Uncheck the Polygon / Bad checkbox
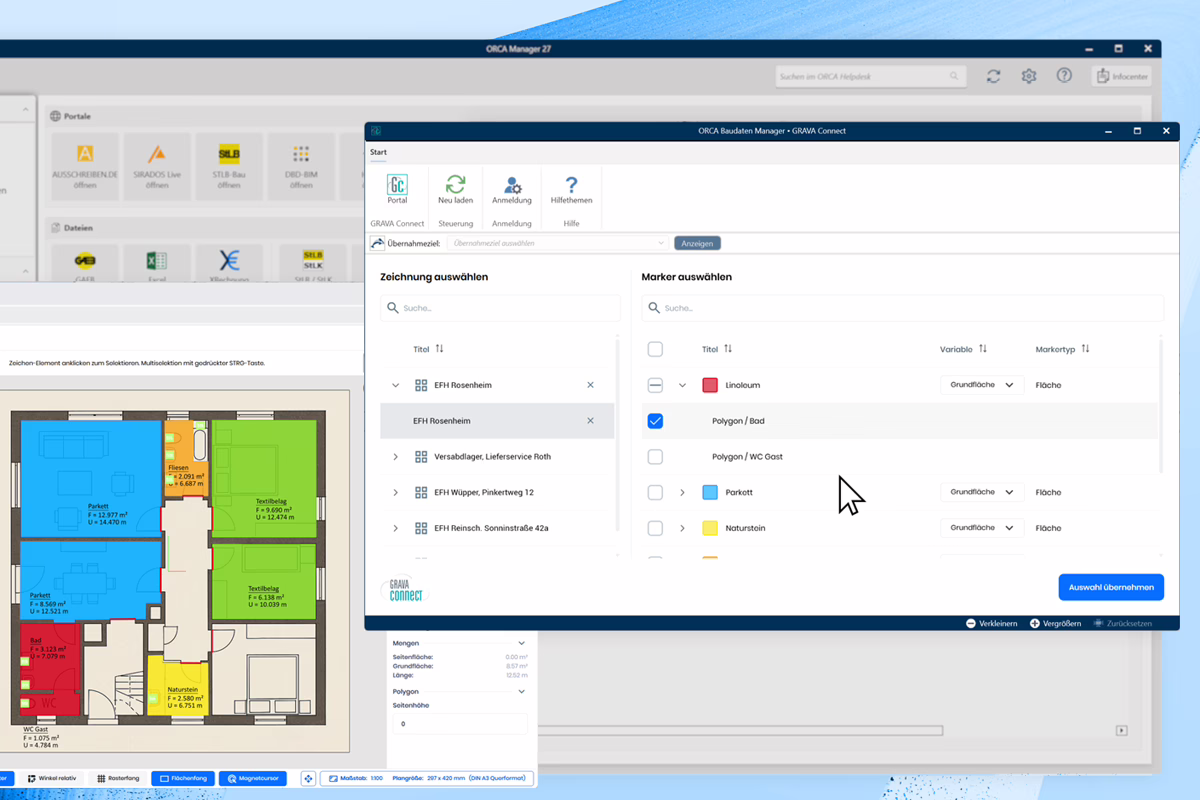Image resolution: width=1200 pixels, height=800 pixels. click(655, 421)
